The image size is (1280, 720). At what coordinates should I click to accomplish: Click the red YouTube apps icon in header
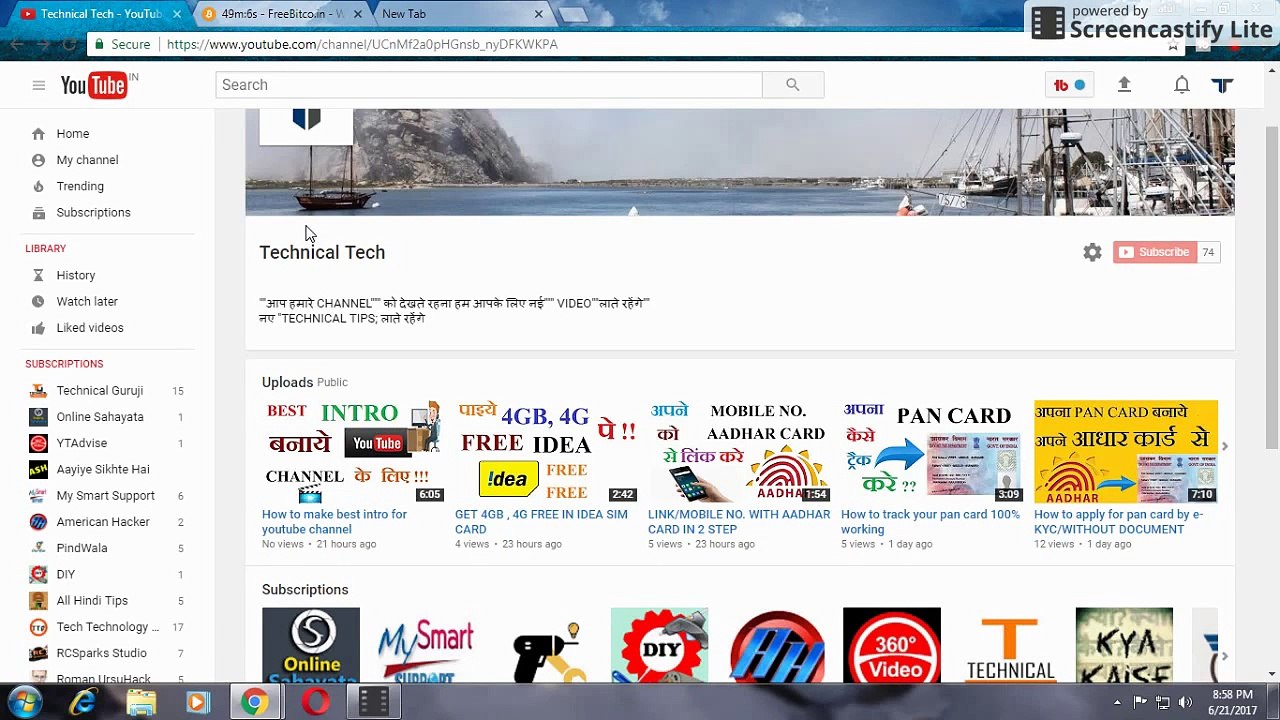(x=1069, y=85)
